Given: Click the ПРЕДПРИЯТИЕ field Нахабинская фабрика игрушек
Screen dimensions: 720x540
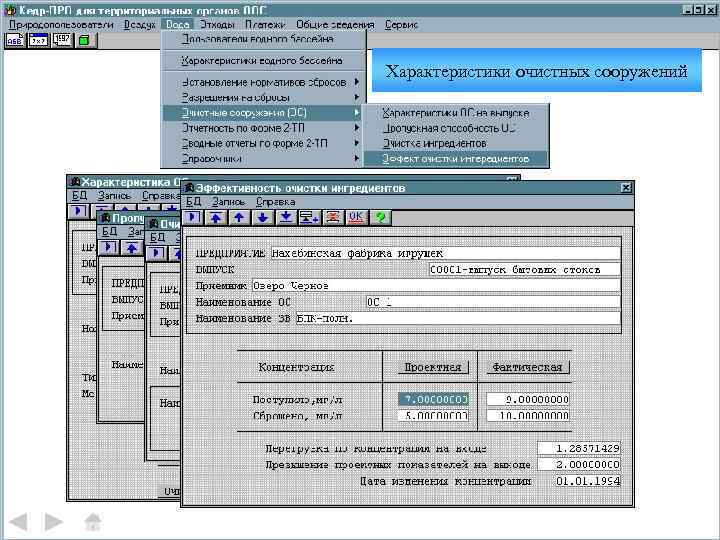Looking at the screenshot, I should point(445,253).
